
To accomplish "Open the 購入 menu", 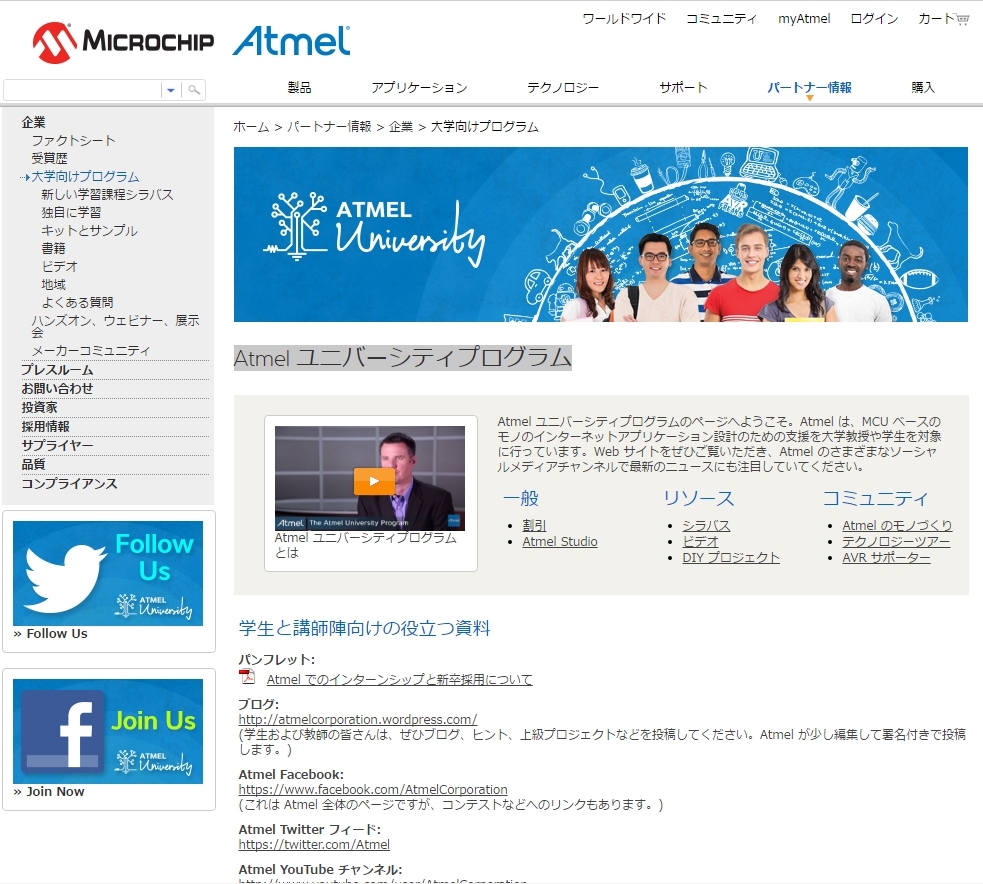I will (x=923, y=88).
